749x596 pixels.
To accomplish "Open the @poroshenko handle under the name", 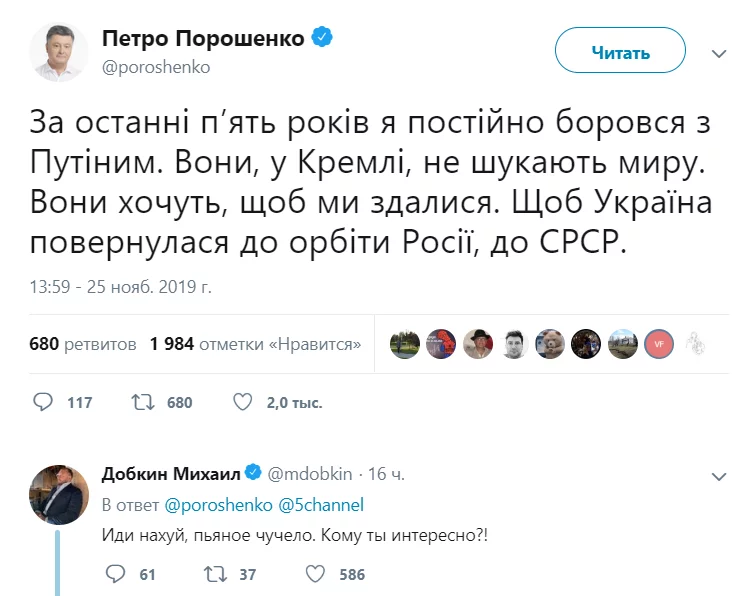I will pyautogui.click(x=156, y=67).
